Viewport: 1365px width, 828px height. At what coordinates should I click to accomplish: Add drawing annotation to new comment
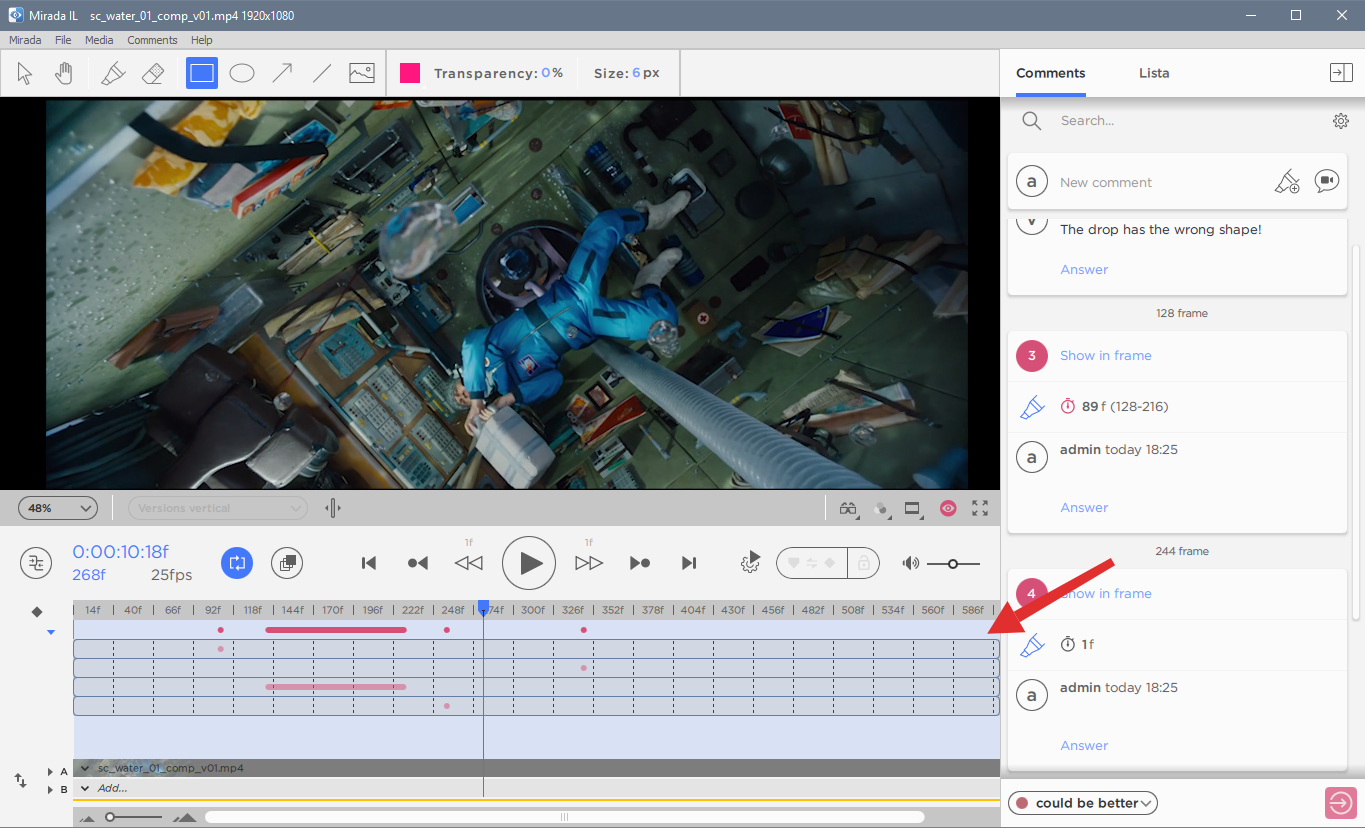coord(1287,182)
